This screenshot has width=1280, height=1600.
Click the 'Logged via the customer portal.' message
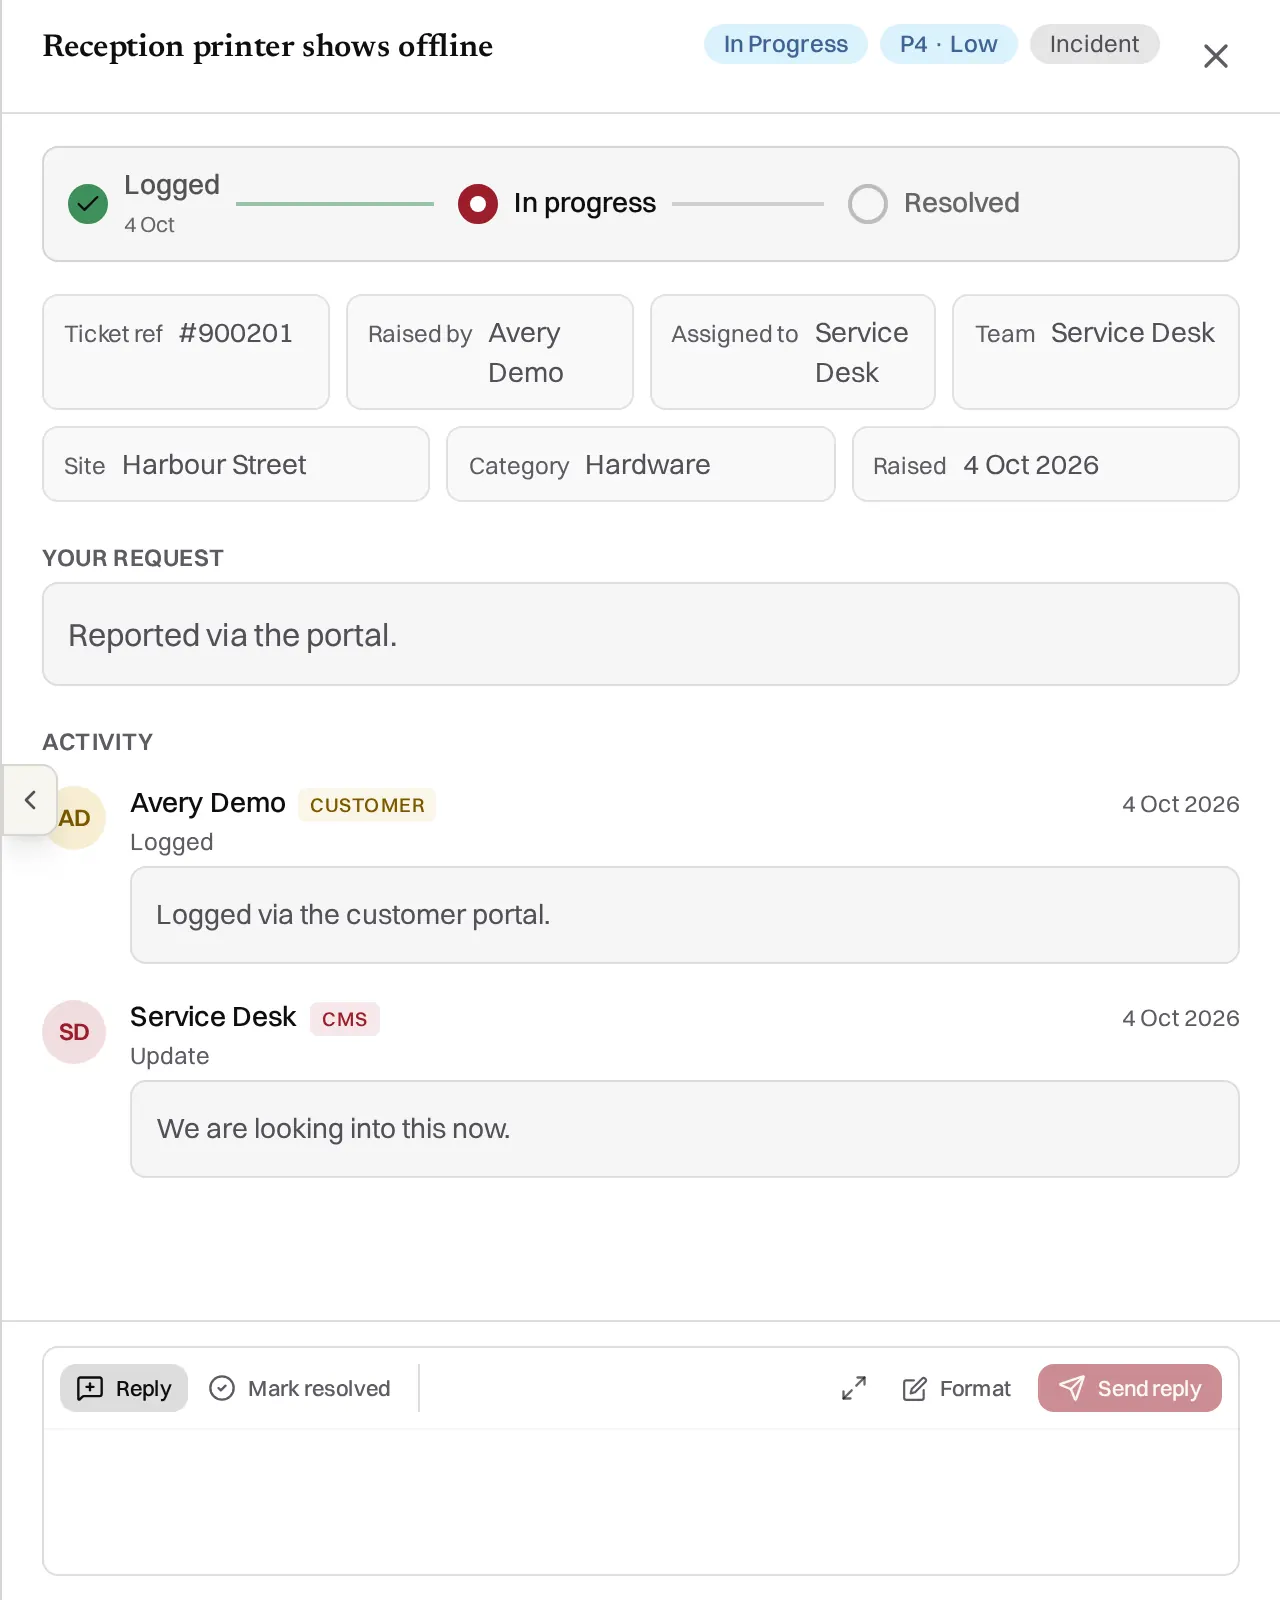353,915
